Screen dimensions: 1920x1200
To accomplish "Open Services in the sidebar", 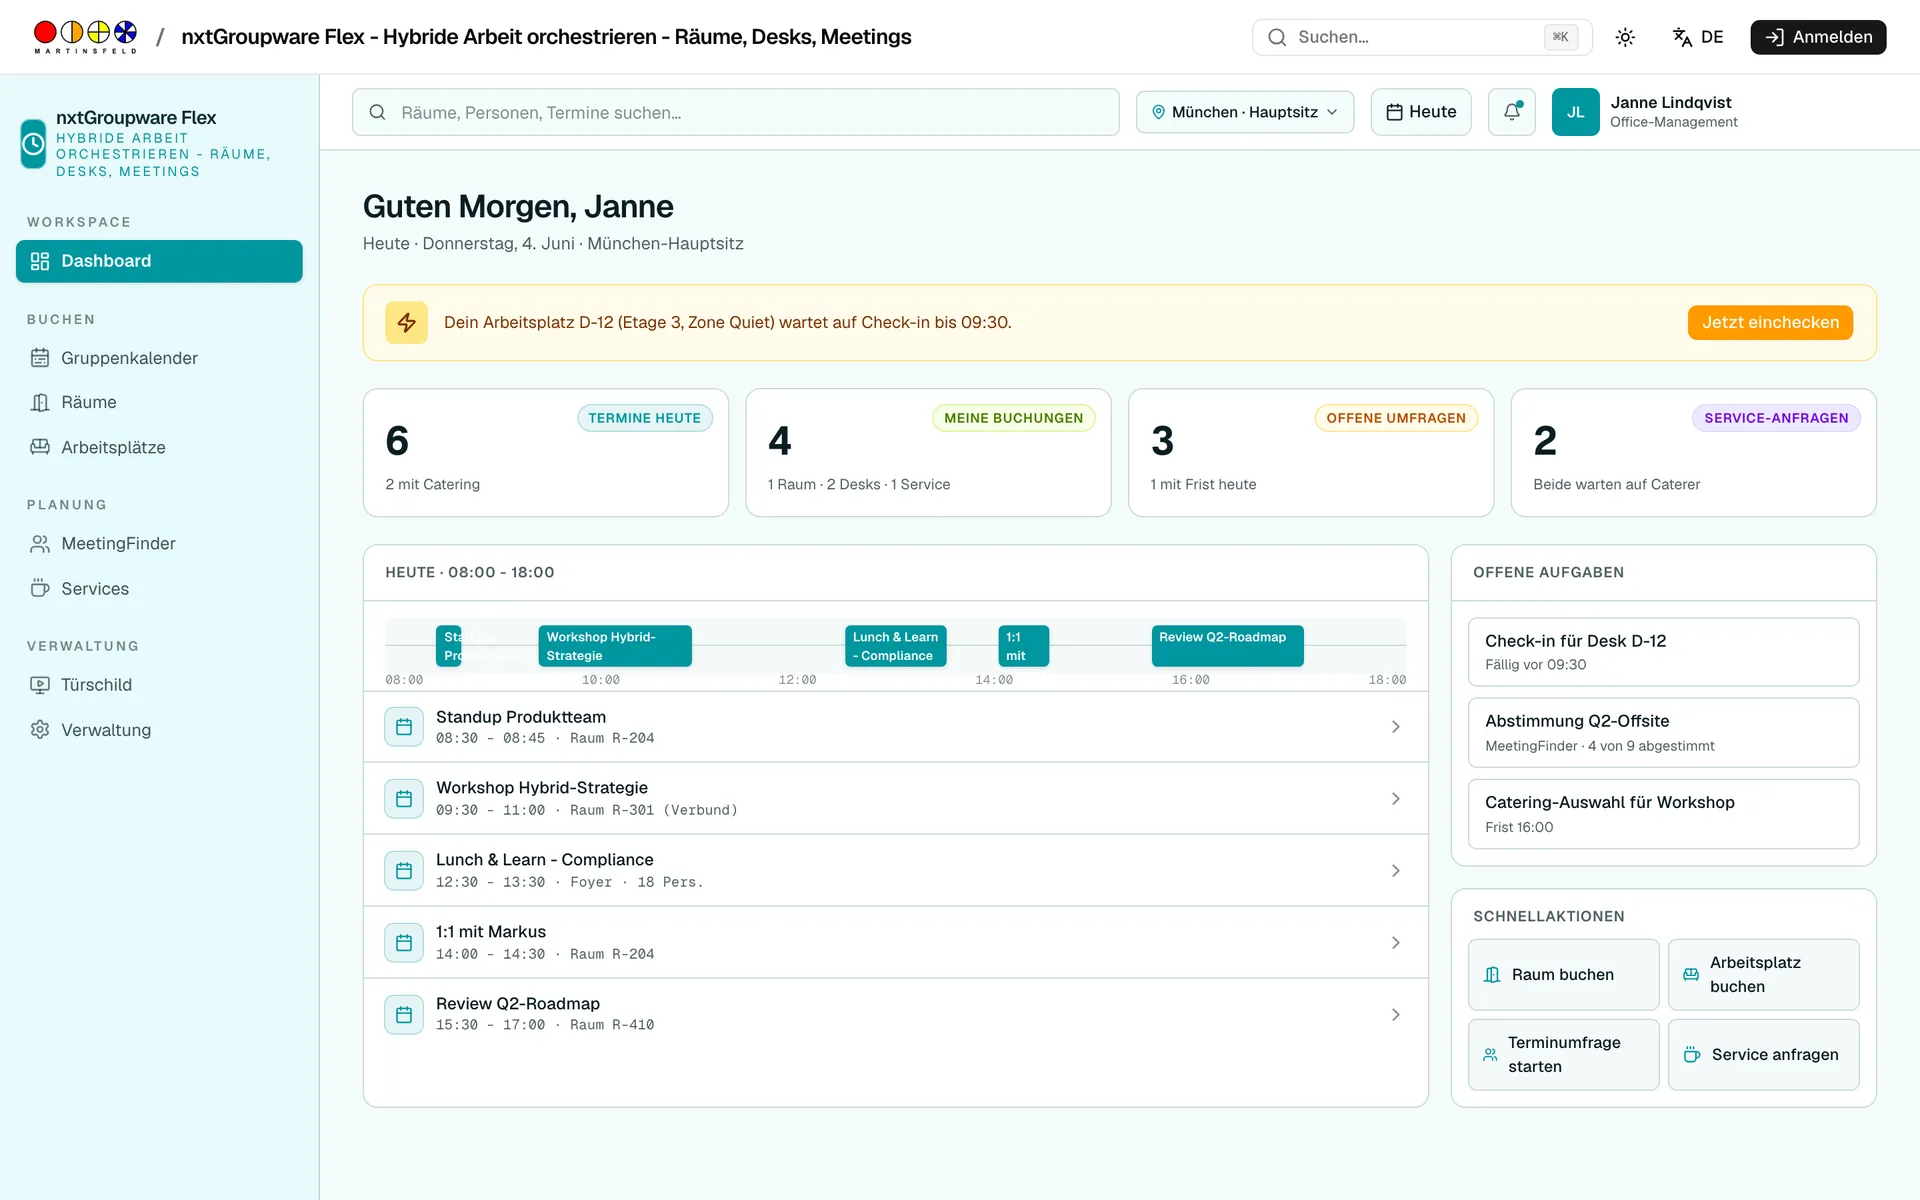I will (x=159, y=588).
